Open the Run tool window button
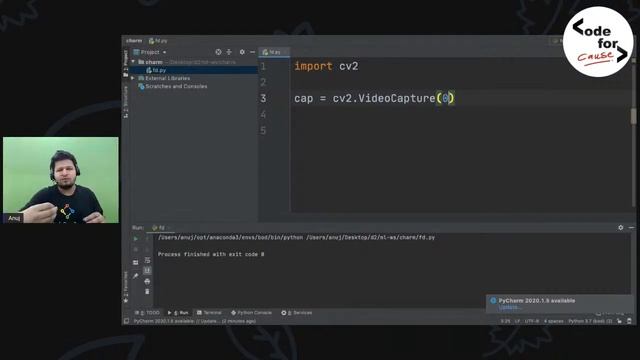Screen dimensions: 640x360 click(x=178, y=313)
